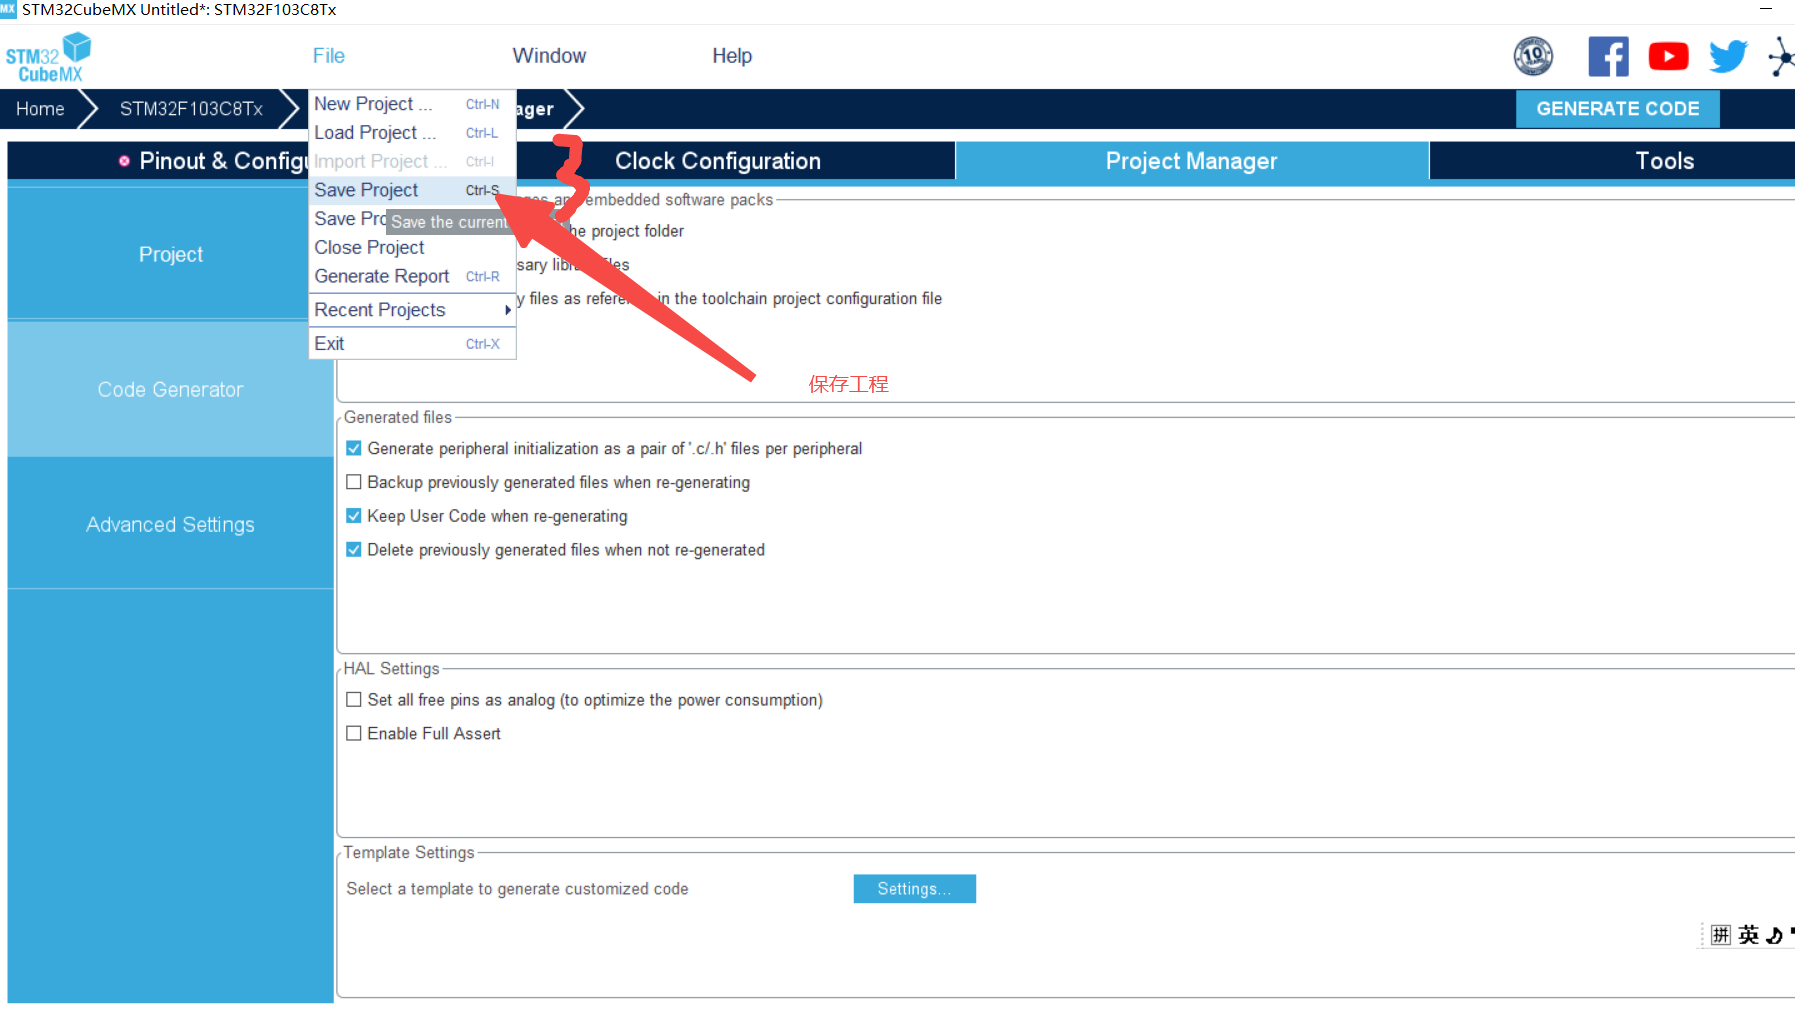Toggle 'Generate peripheral initialization as a pair' checkbox

354,449
